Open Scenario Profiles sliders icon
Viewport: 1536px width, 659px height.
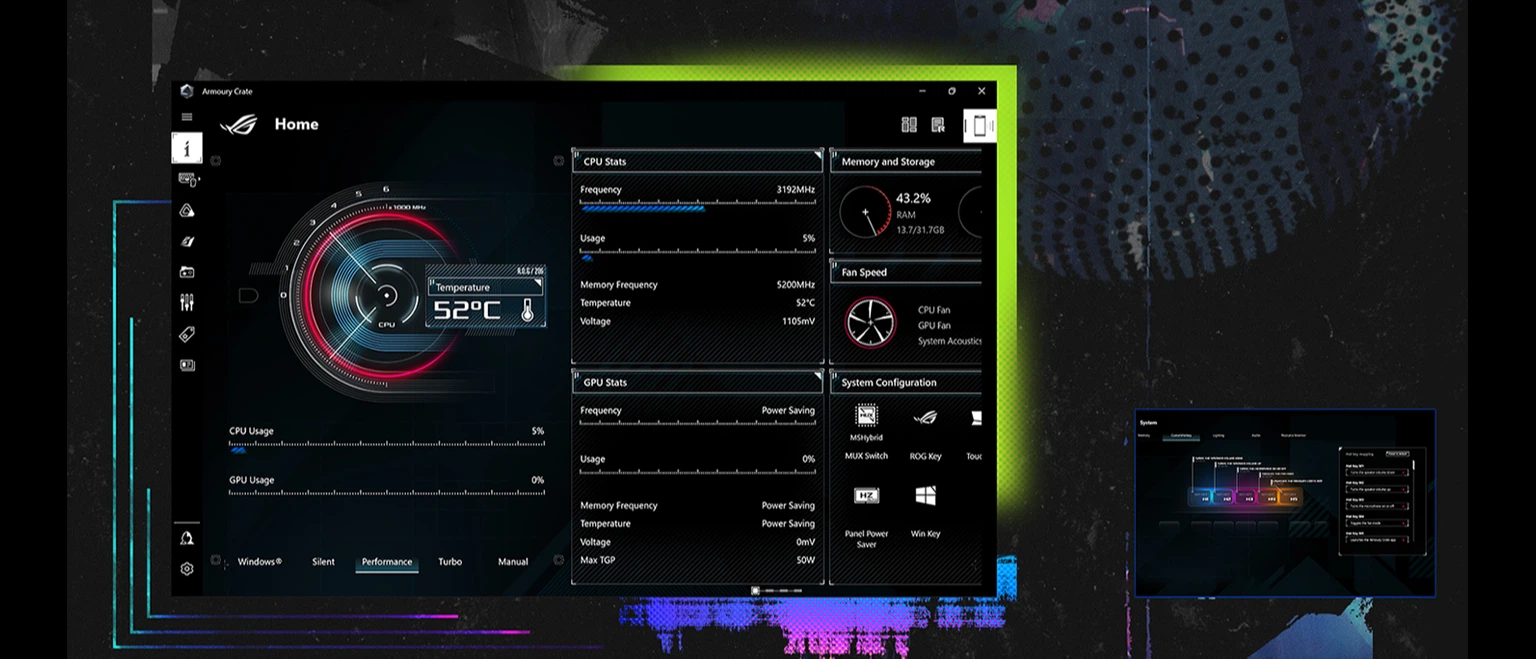(187, 303)
